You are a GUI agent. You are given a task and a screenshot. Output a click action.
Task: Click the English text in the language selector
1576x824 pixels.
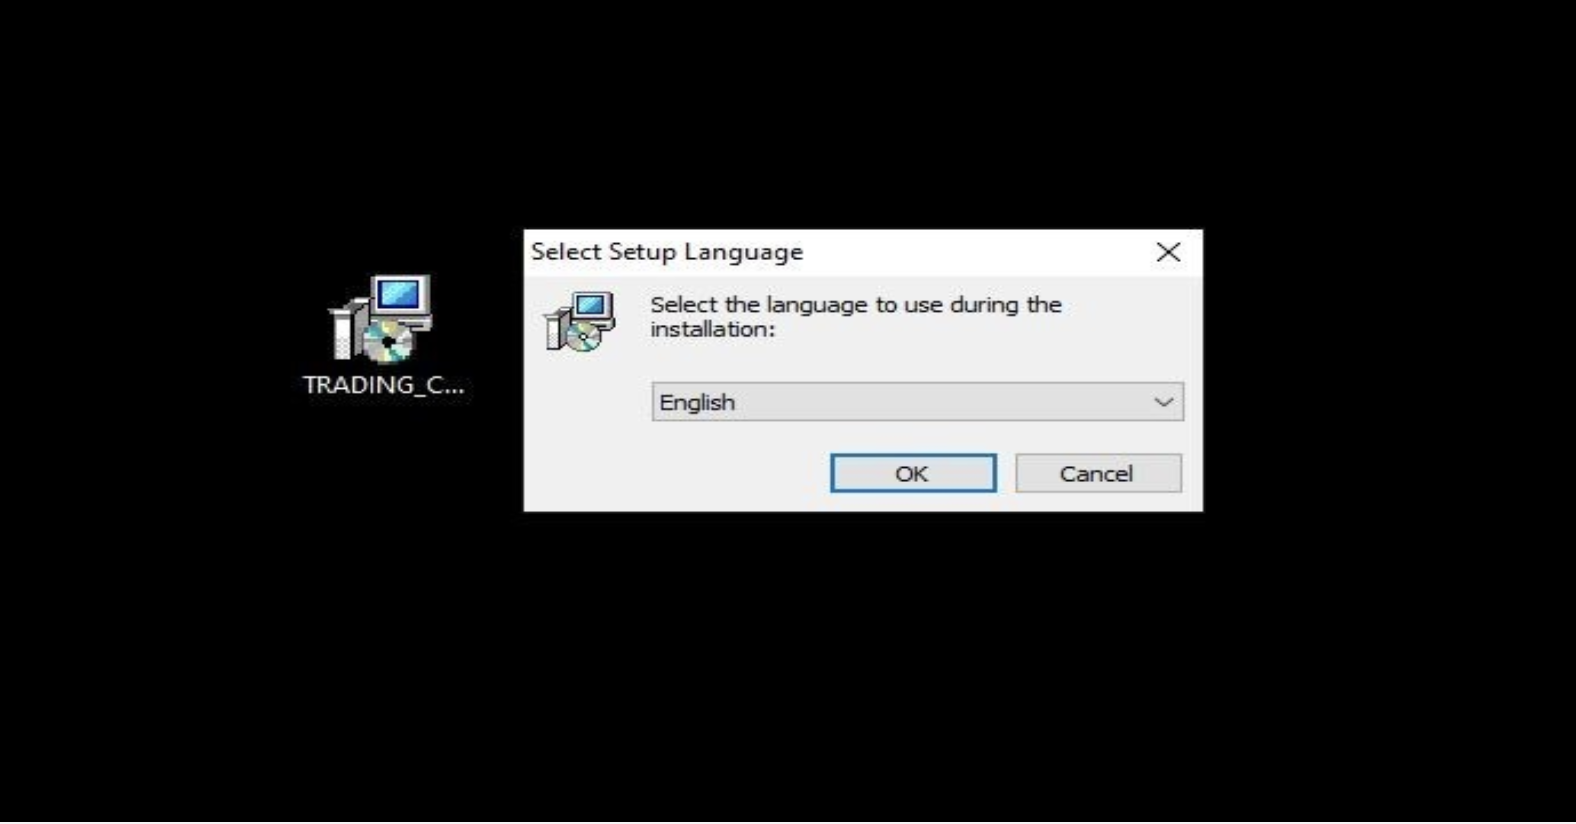coord(697,402)
